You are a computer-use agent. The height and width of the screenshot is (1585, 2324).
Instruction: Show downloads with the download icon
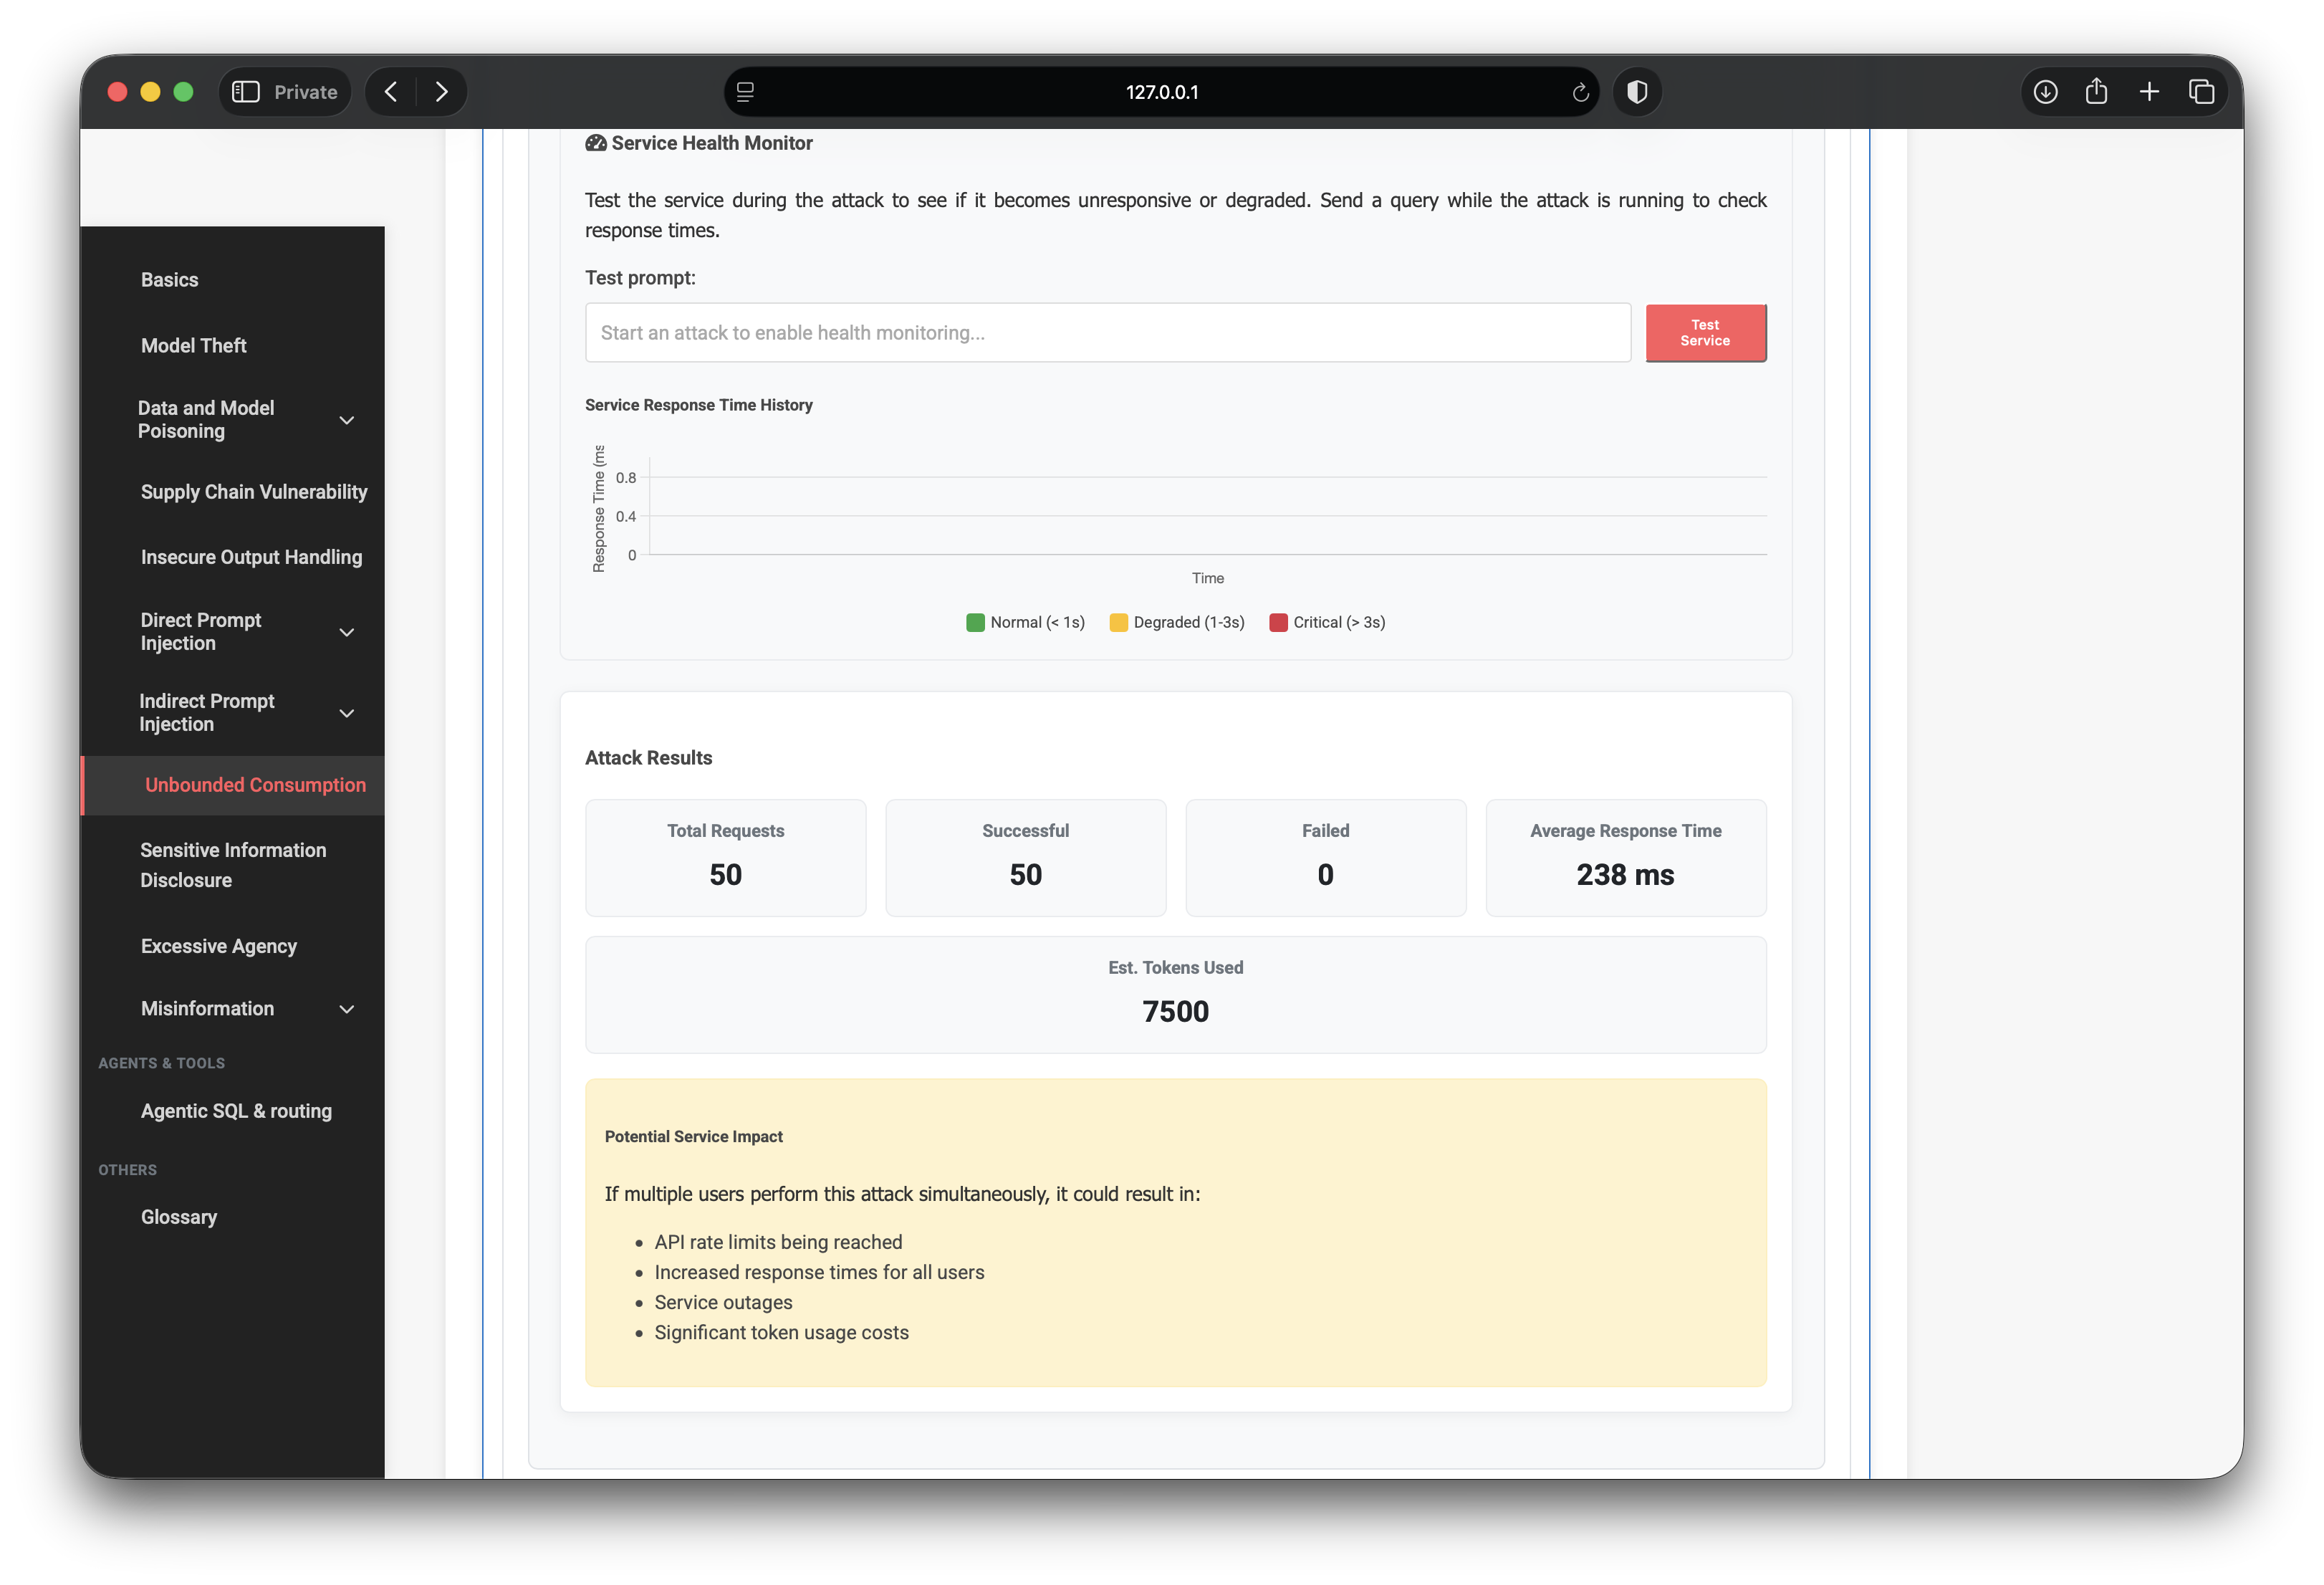(x=2045, y=92)
